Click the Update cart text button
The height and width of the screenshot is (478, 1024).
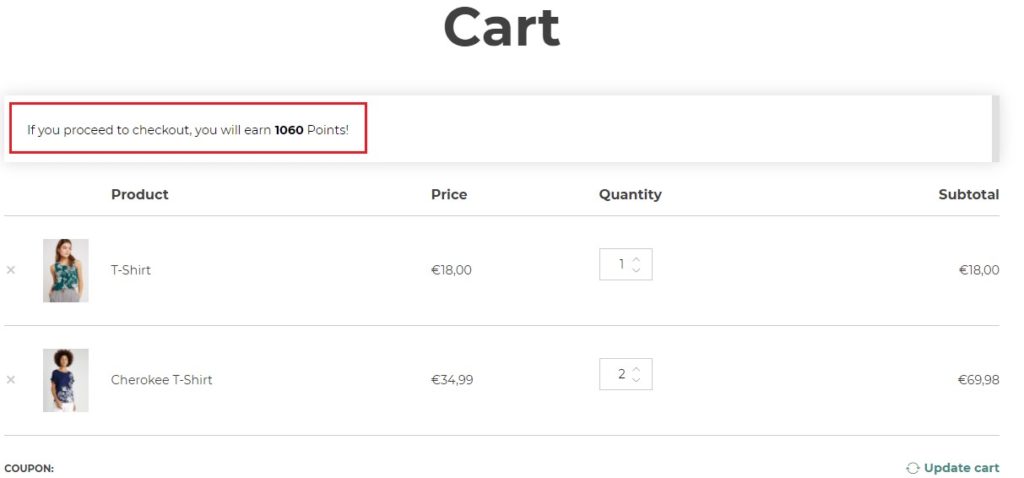961,468
